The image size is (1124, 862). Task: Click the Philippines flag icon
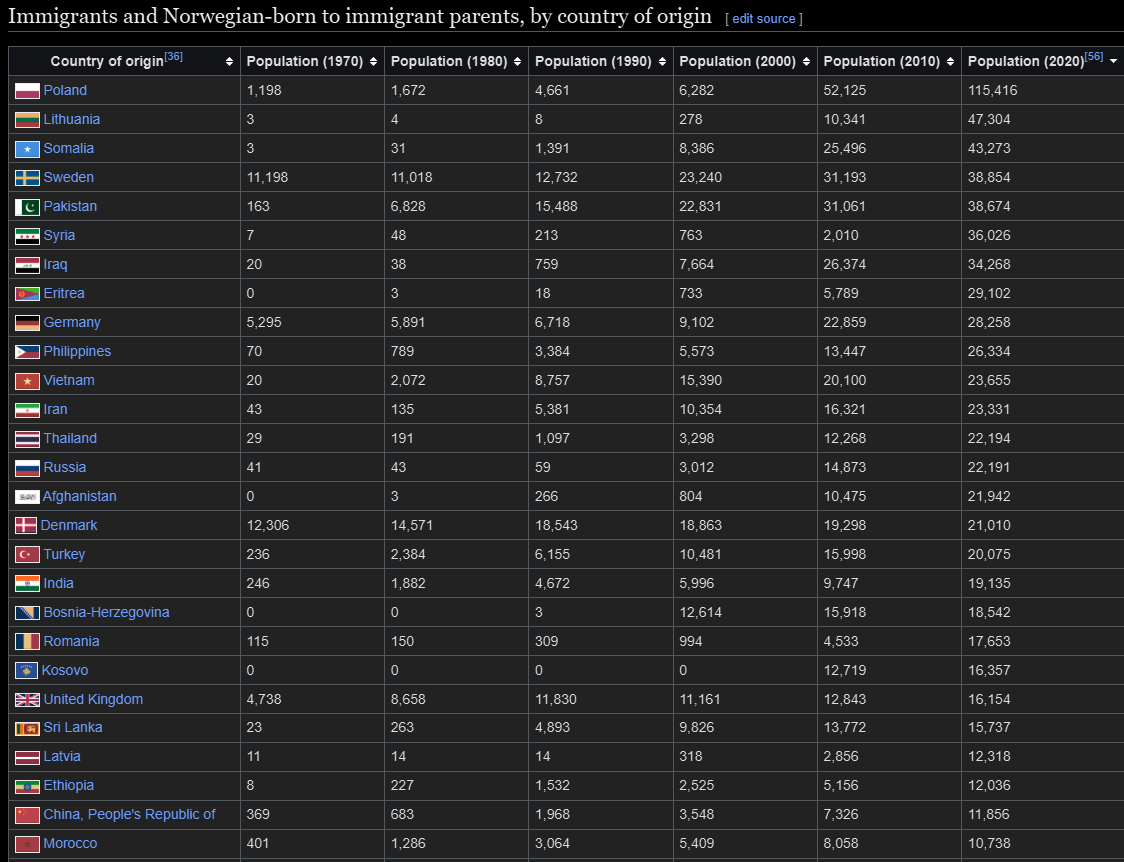pyautogui.click(x=27, y=352)
